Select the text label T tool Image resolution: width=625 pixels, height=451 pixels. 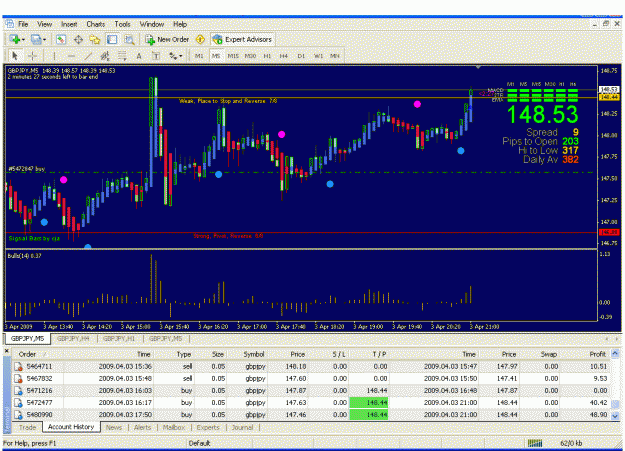156,56
